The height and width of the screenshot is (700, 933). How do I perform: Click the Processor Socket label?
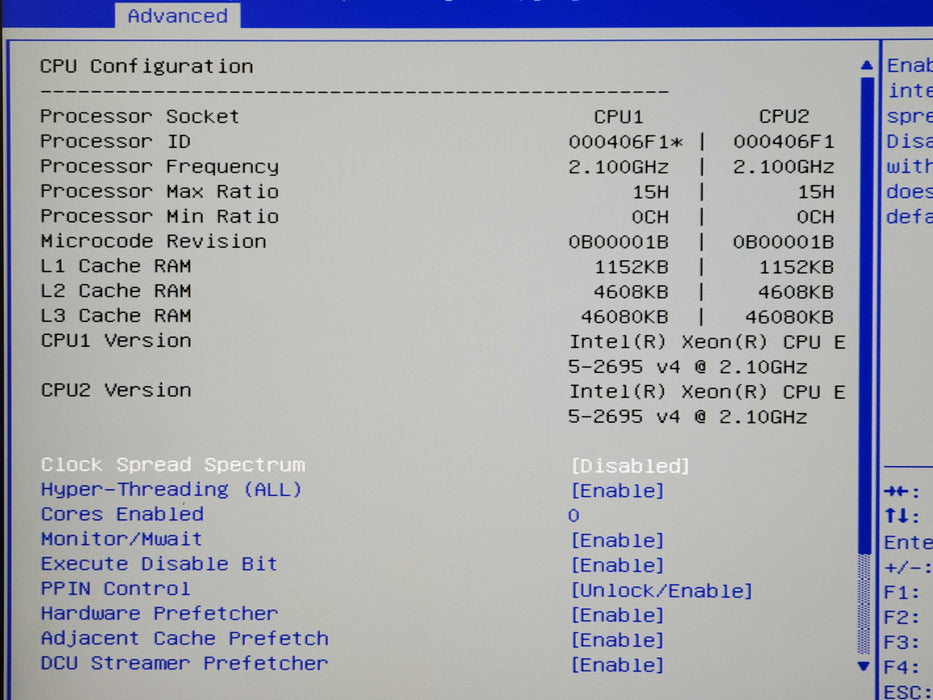click(139, 116)
